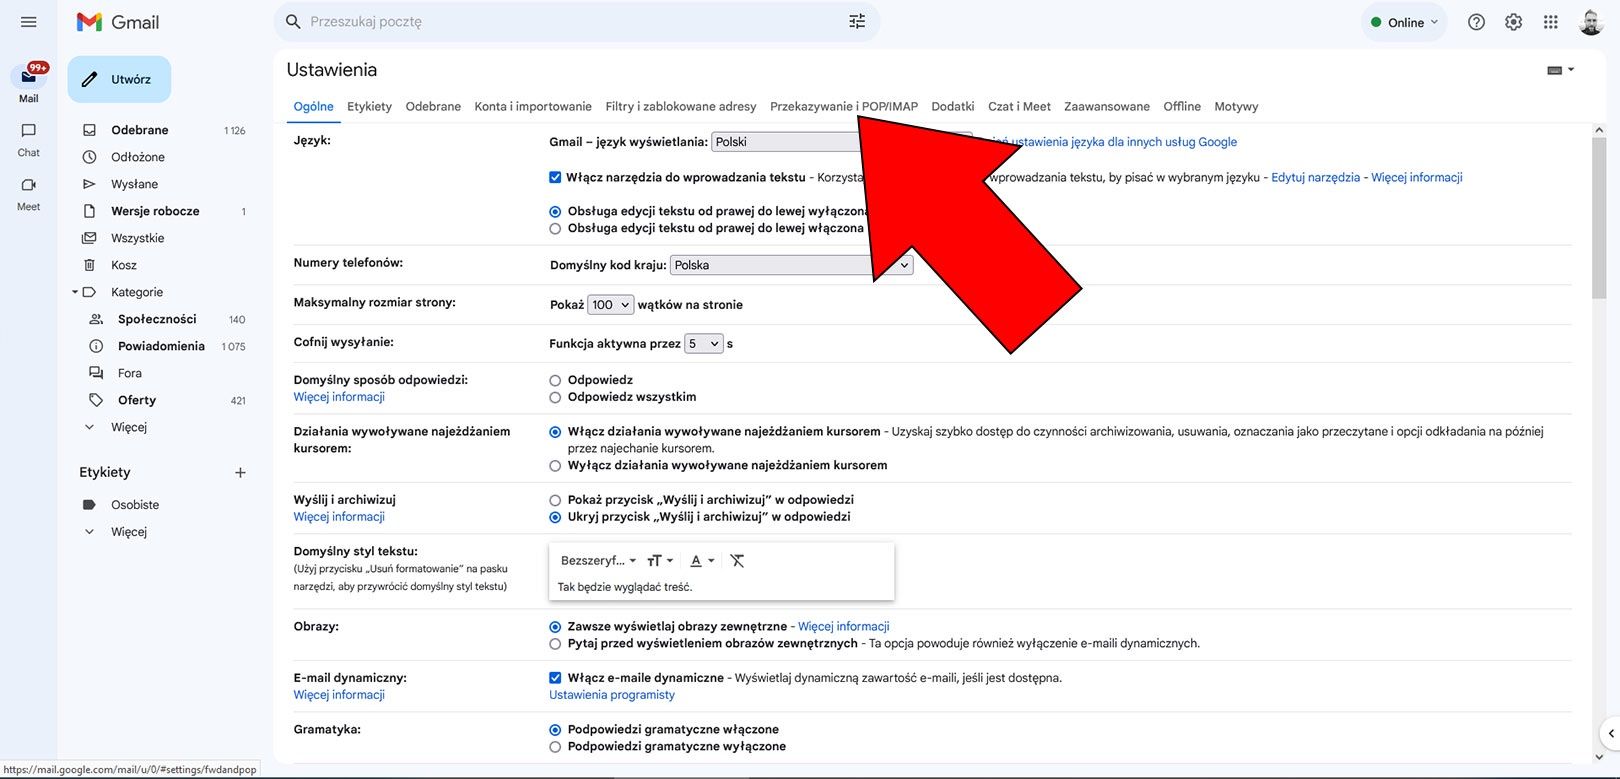Toggle Włącz e-maile dynamiczne checkbox
This screenshot has width=1620, height=779.
(x=555, y=677)
